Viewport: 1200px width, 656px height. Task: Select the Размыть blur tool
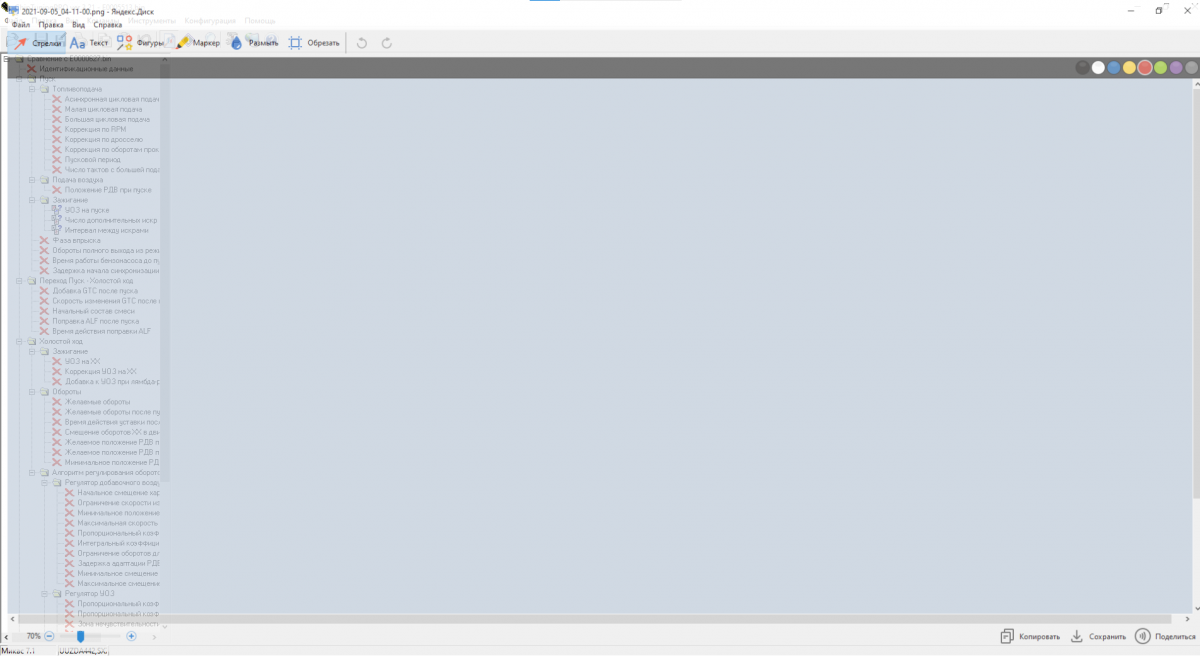click(254, 43)
